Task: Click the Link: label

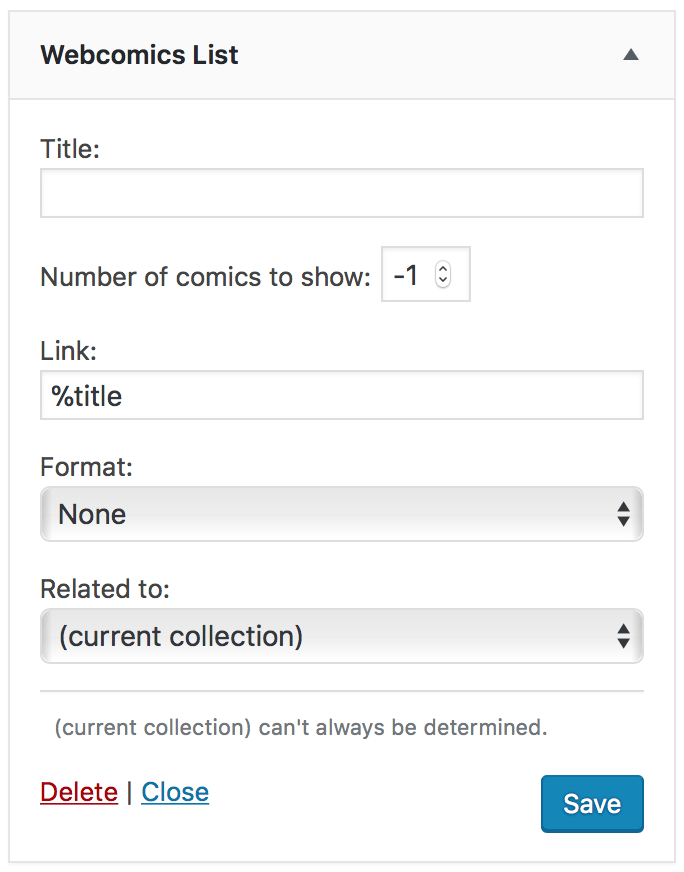Action: pyautogui.click(x=68, y=351)
